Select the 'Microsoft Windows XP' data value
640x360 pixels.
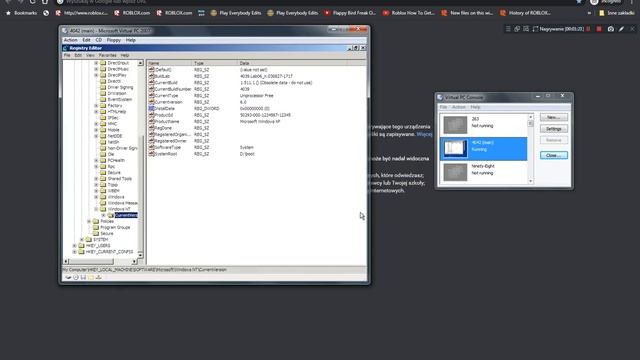point(260,122)
